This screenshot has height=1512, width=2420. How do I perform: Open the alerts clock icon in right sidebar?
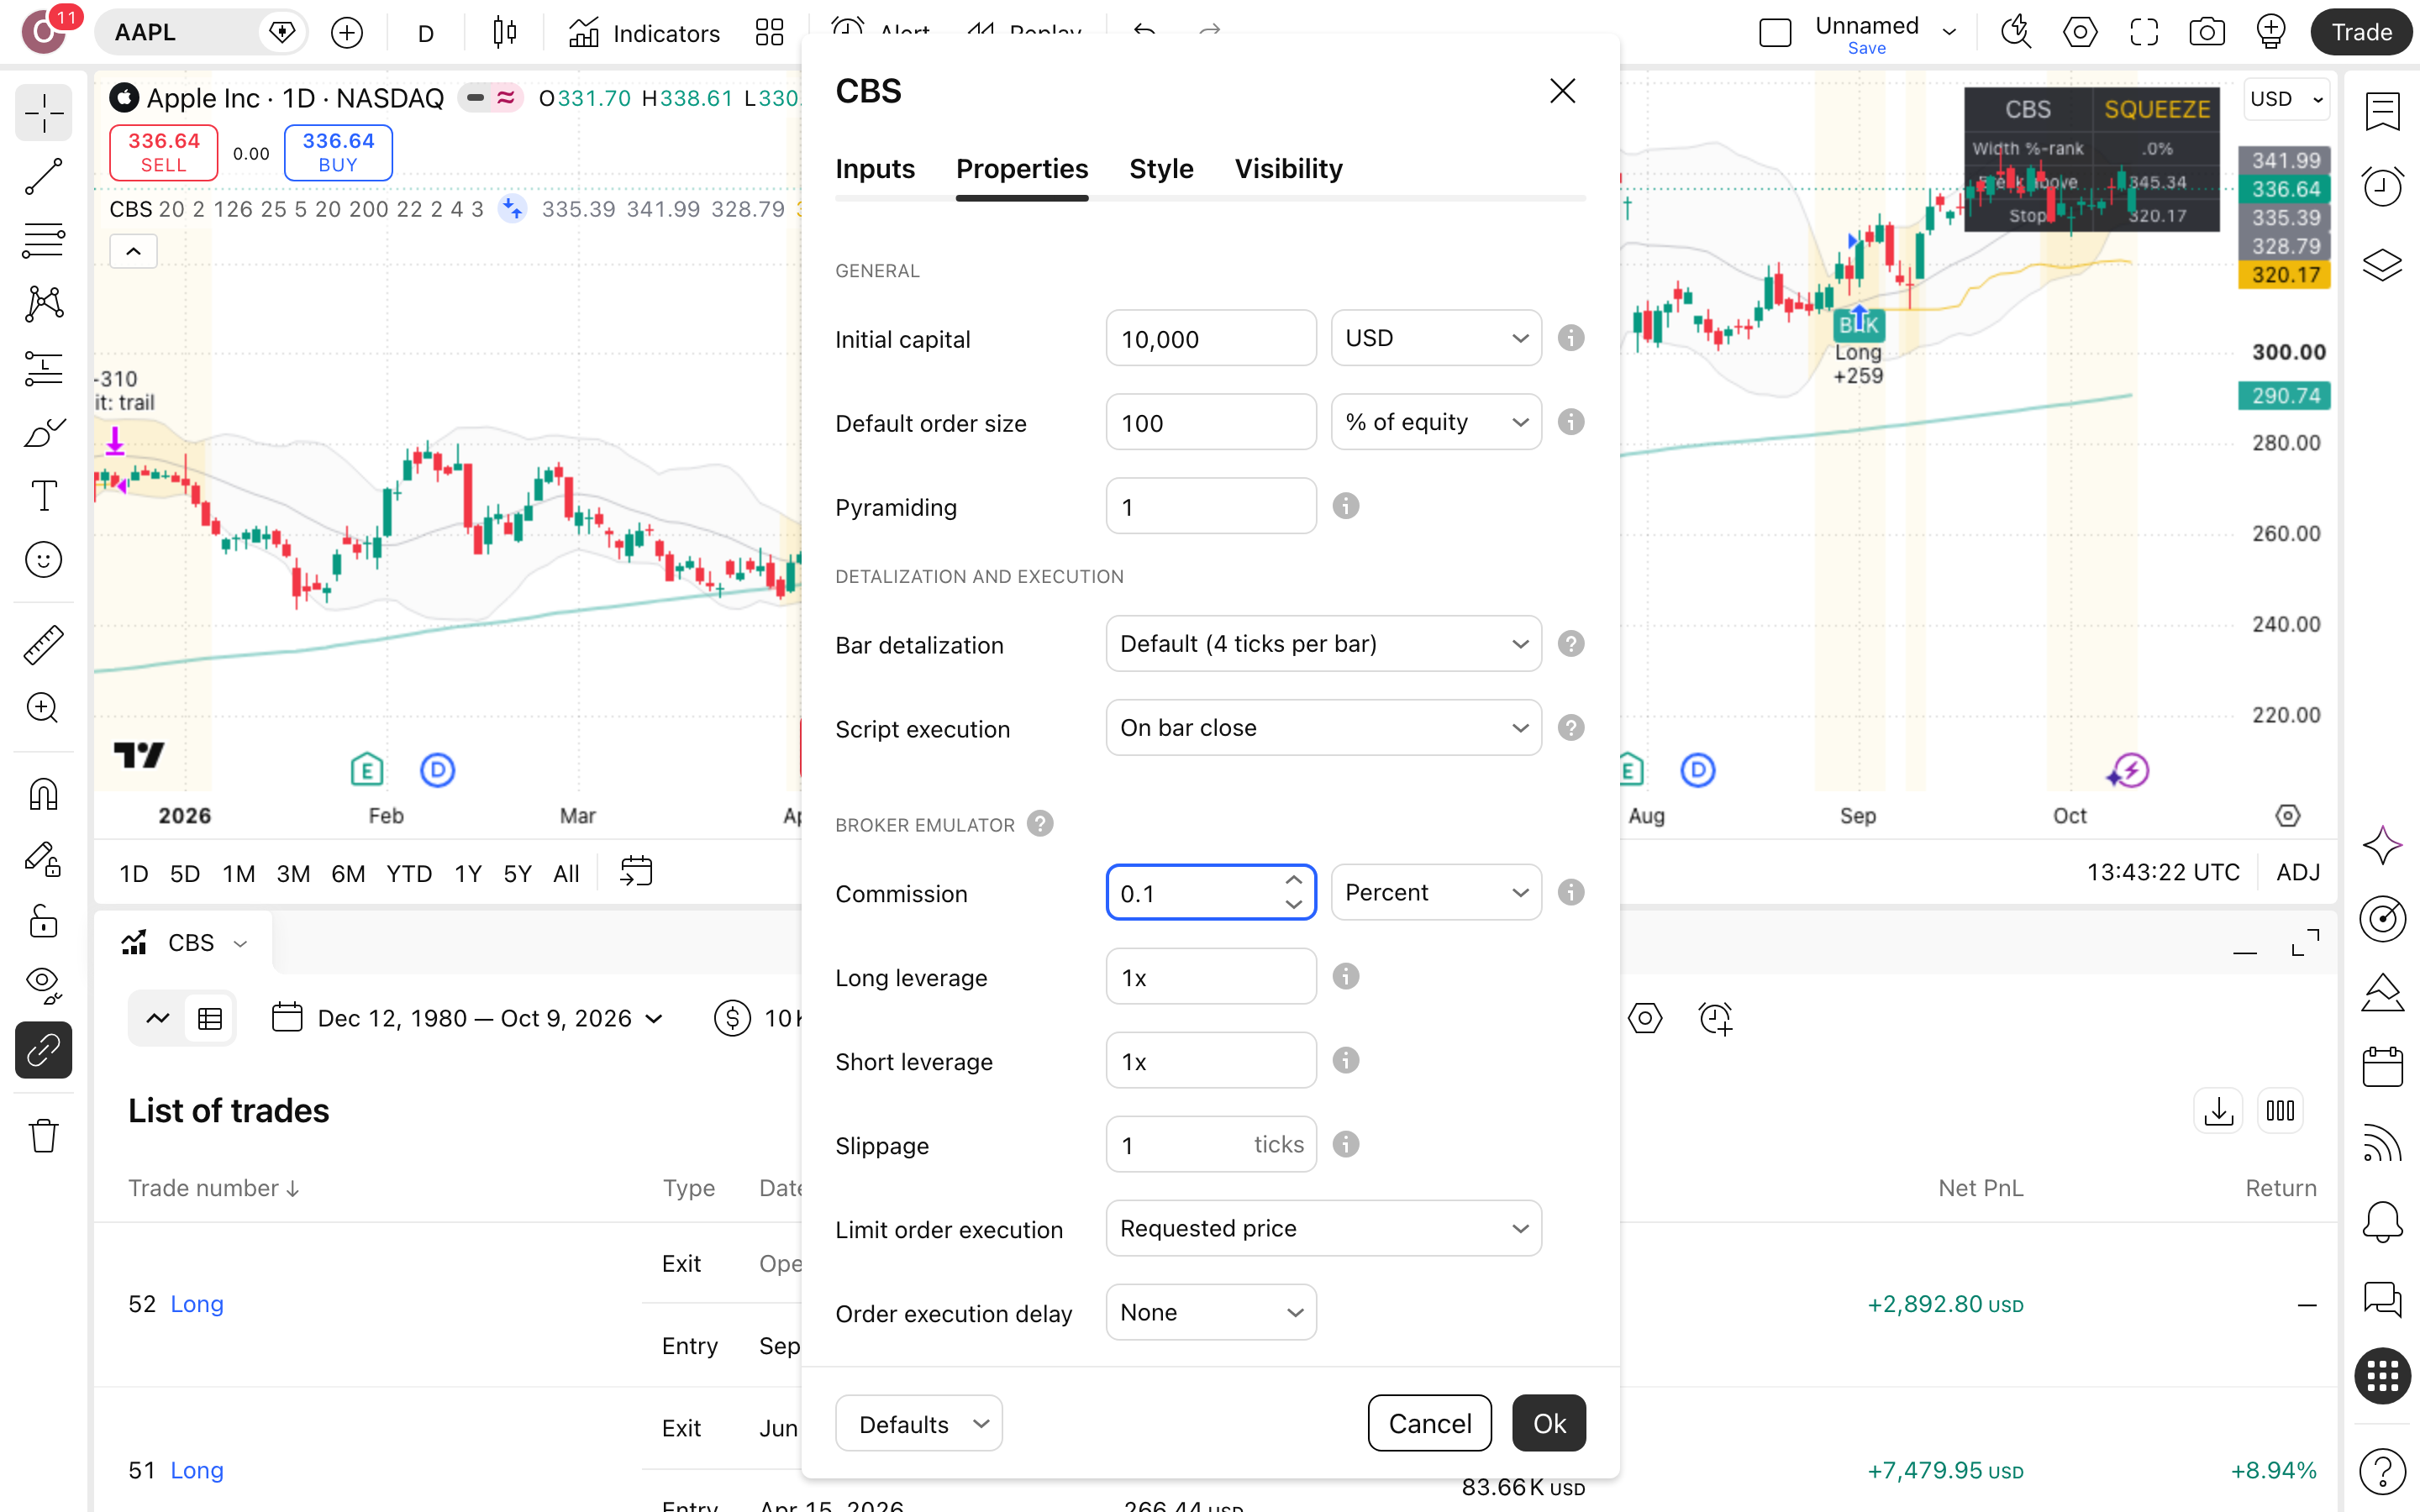point(2382,187)
